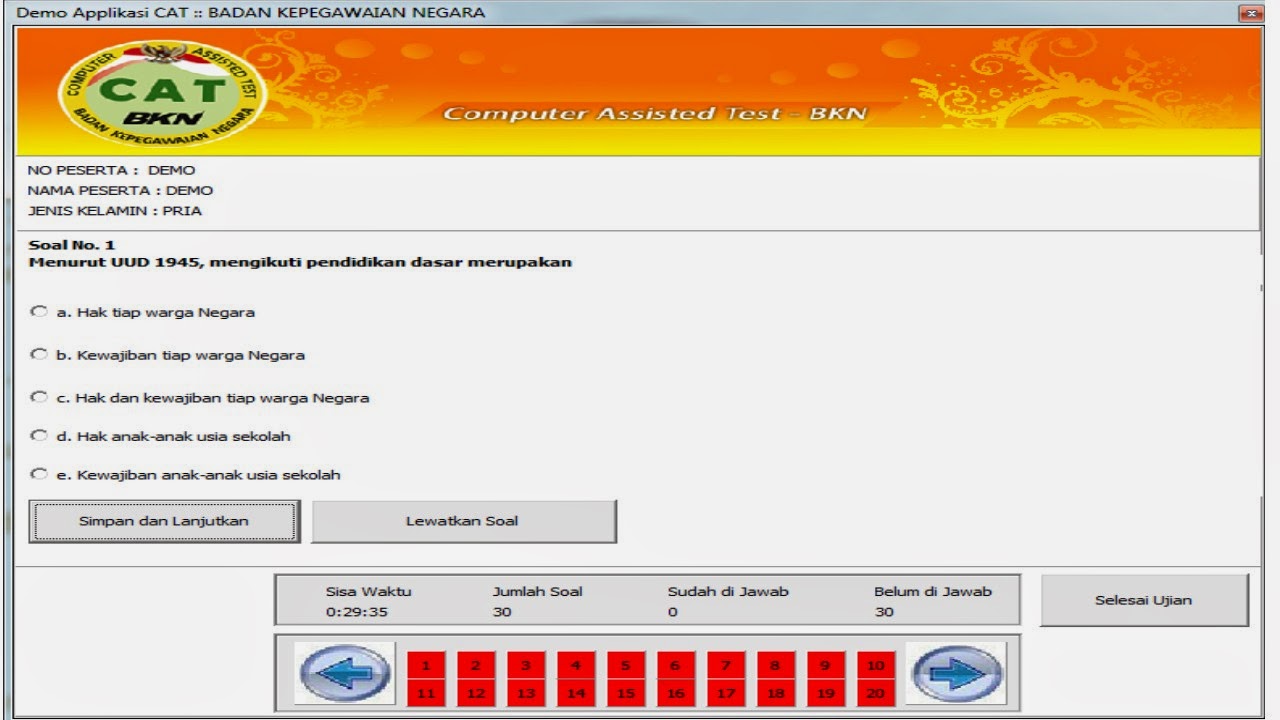This screenshot has width=1280, height=720.
Task: Click the Simpan dan Lanjutkan button
Action: (x=164, y=520)
